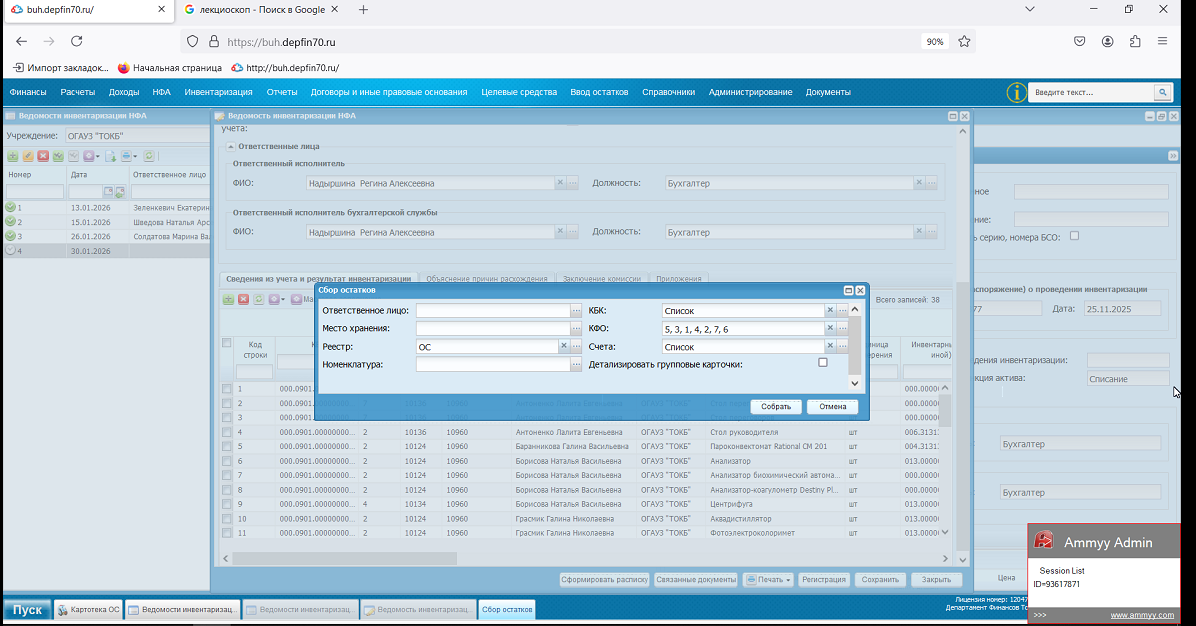The height and width of the screenshot is (626, 1196).
Task: Tick the checkbox for table row 1
Action: click(x=227, y=389)
